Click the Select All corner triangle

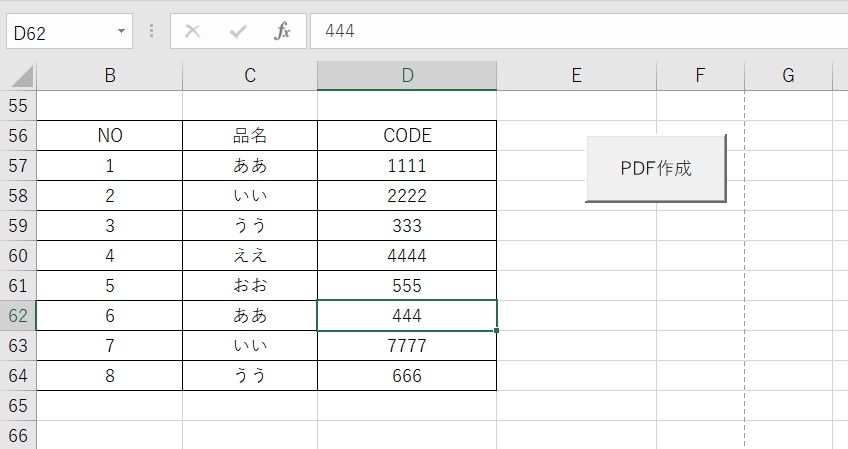coord(22,76)
